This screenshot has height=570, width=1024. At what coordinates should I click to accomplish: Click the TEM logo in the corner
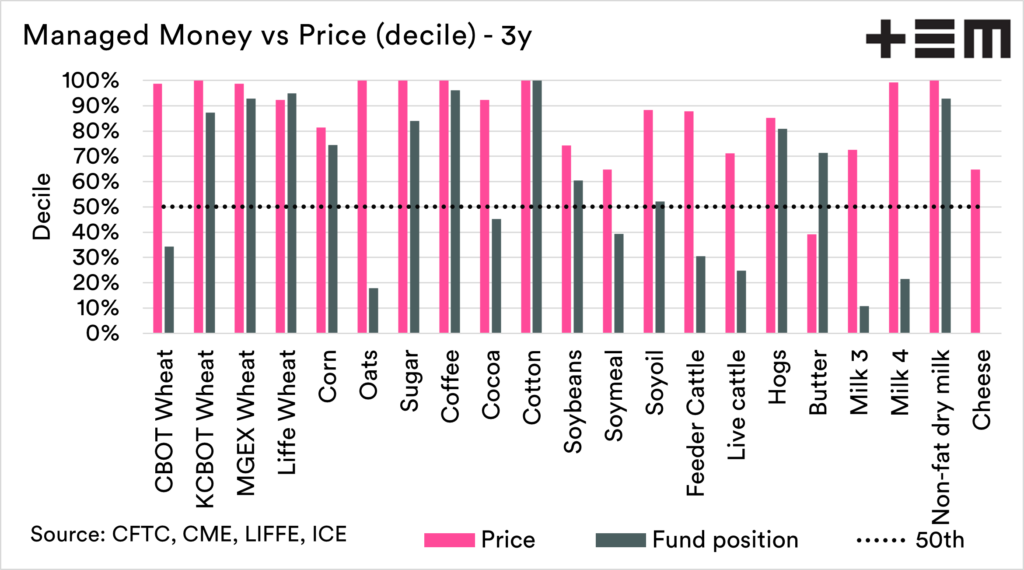[x=937, y=41]
